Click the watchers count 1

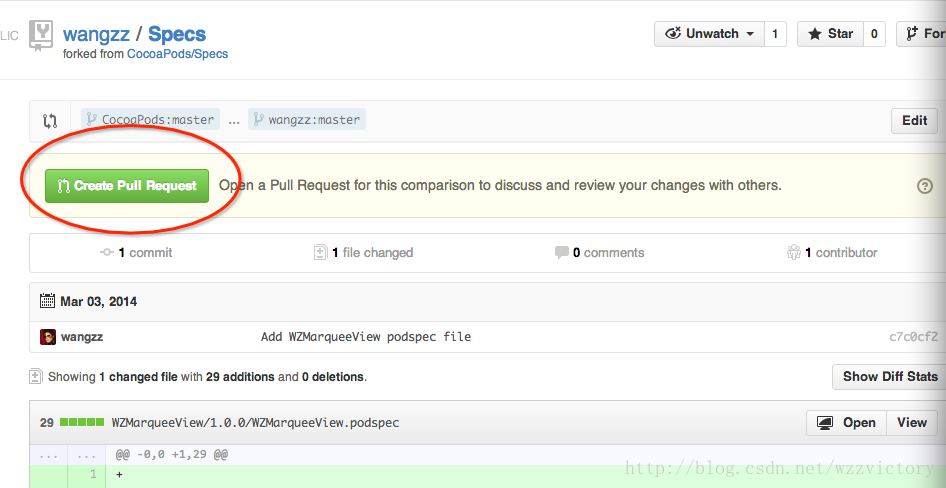coord(775,34)
